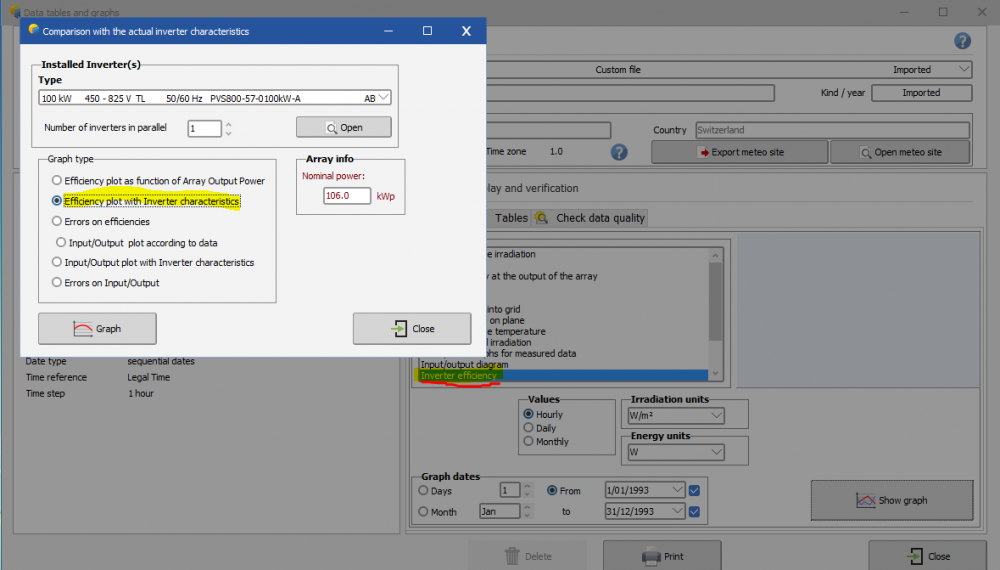The width and height of the screenshot is (1000, 570).
Task: Click the Graph button in dialog
Action: click(97, 329)
